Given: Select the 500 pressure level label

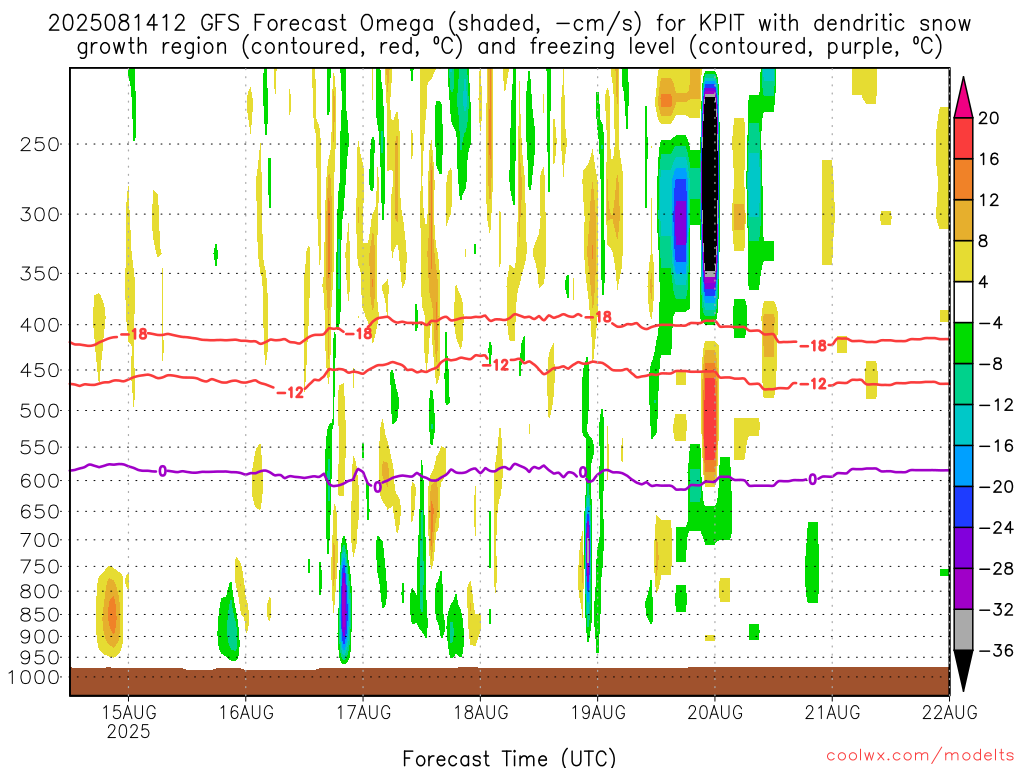Looking at the screenshot, I should coord(40,411).
